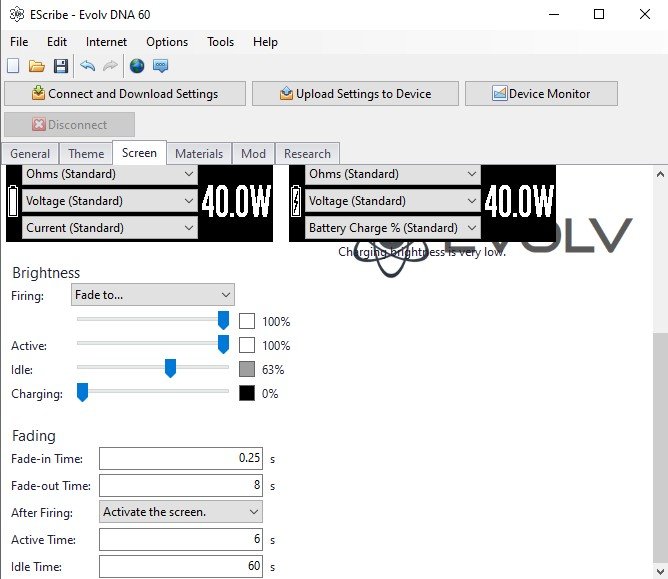Switch to the General tab
Viewport: 668px width, 579px height.
30,153
